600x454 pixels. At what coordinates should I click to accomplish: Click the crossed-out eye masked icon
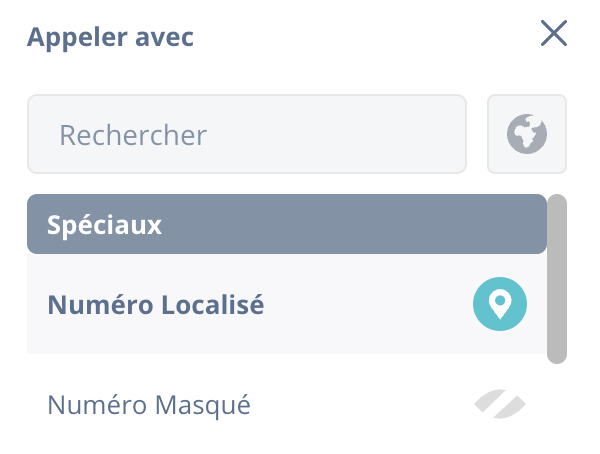500,404
